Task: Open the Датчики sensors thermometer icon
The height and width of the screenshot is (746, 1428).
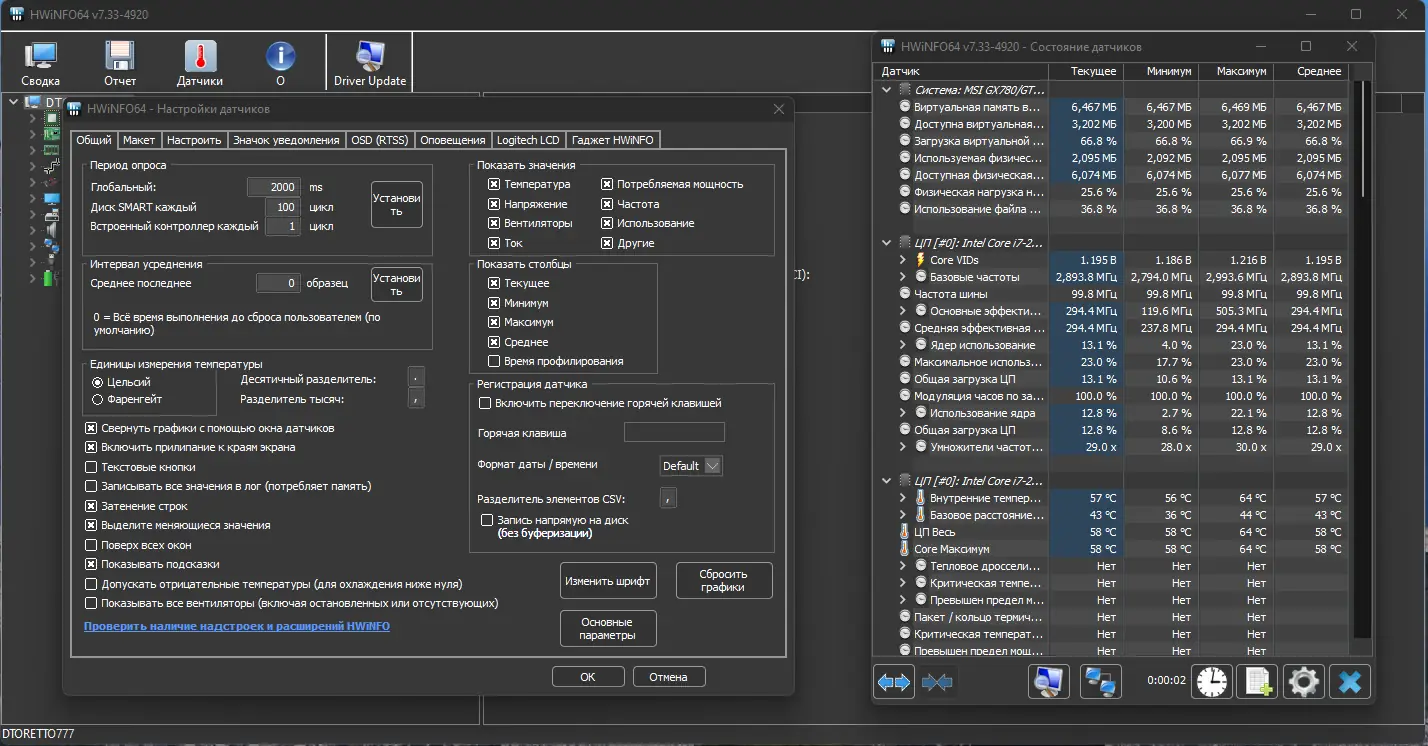Action: 200,64
